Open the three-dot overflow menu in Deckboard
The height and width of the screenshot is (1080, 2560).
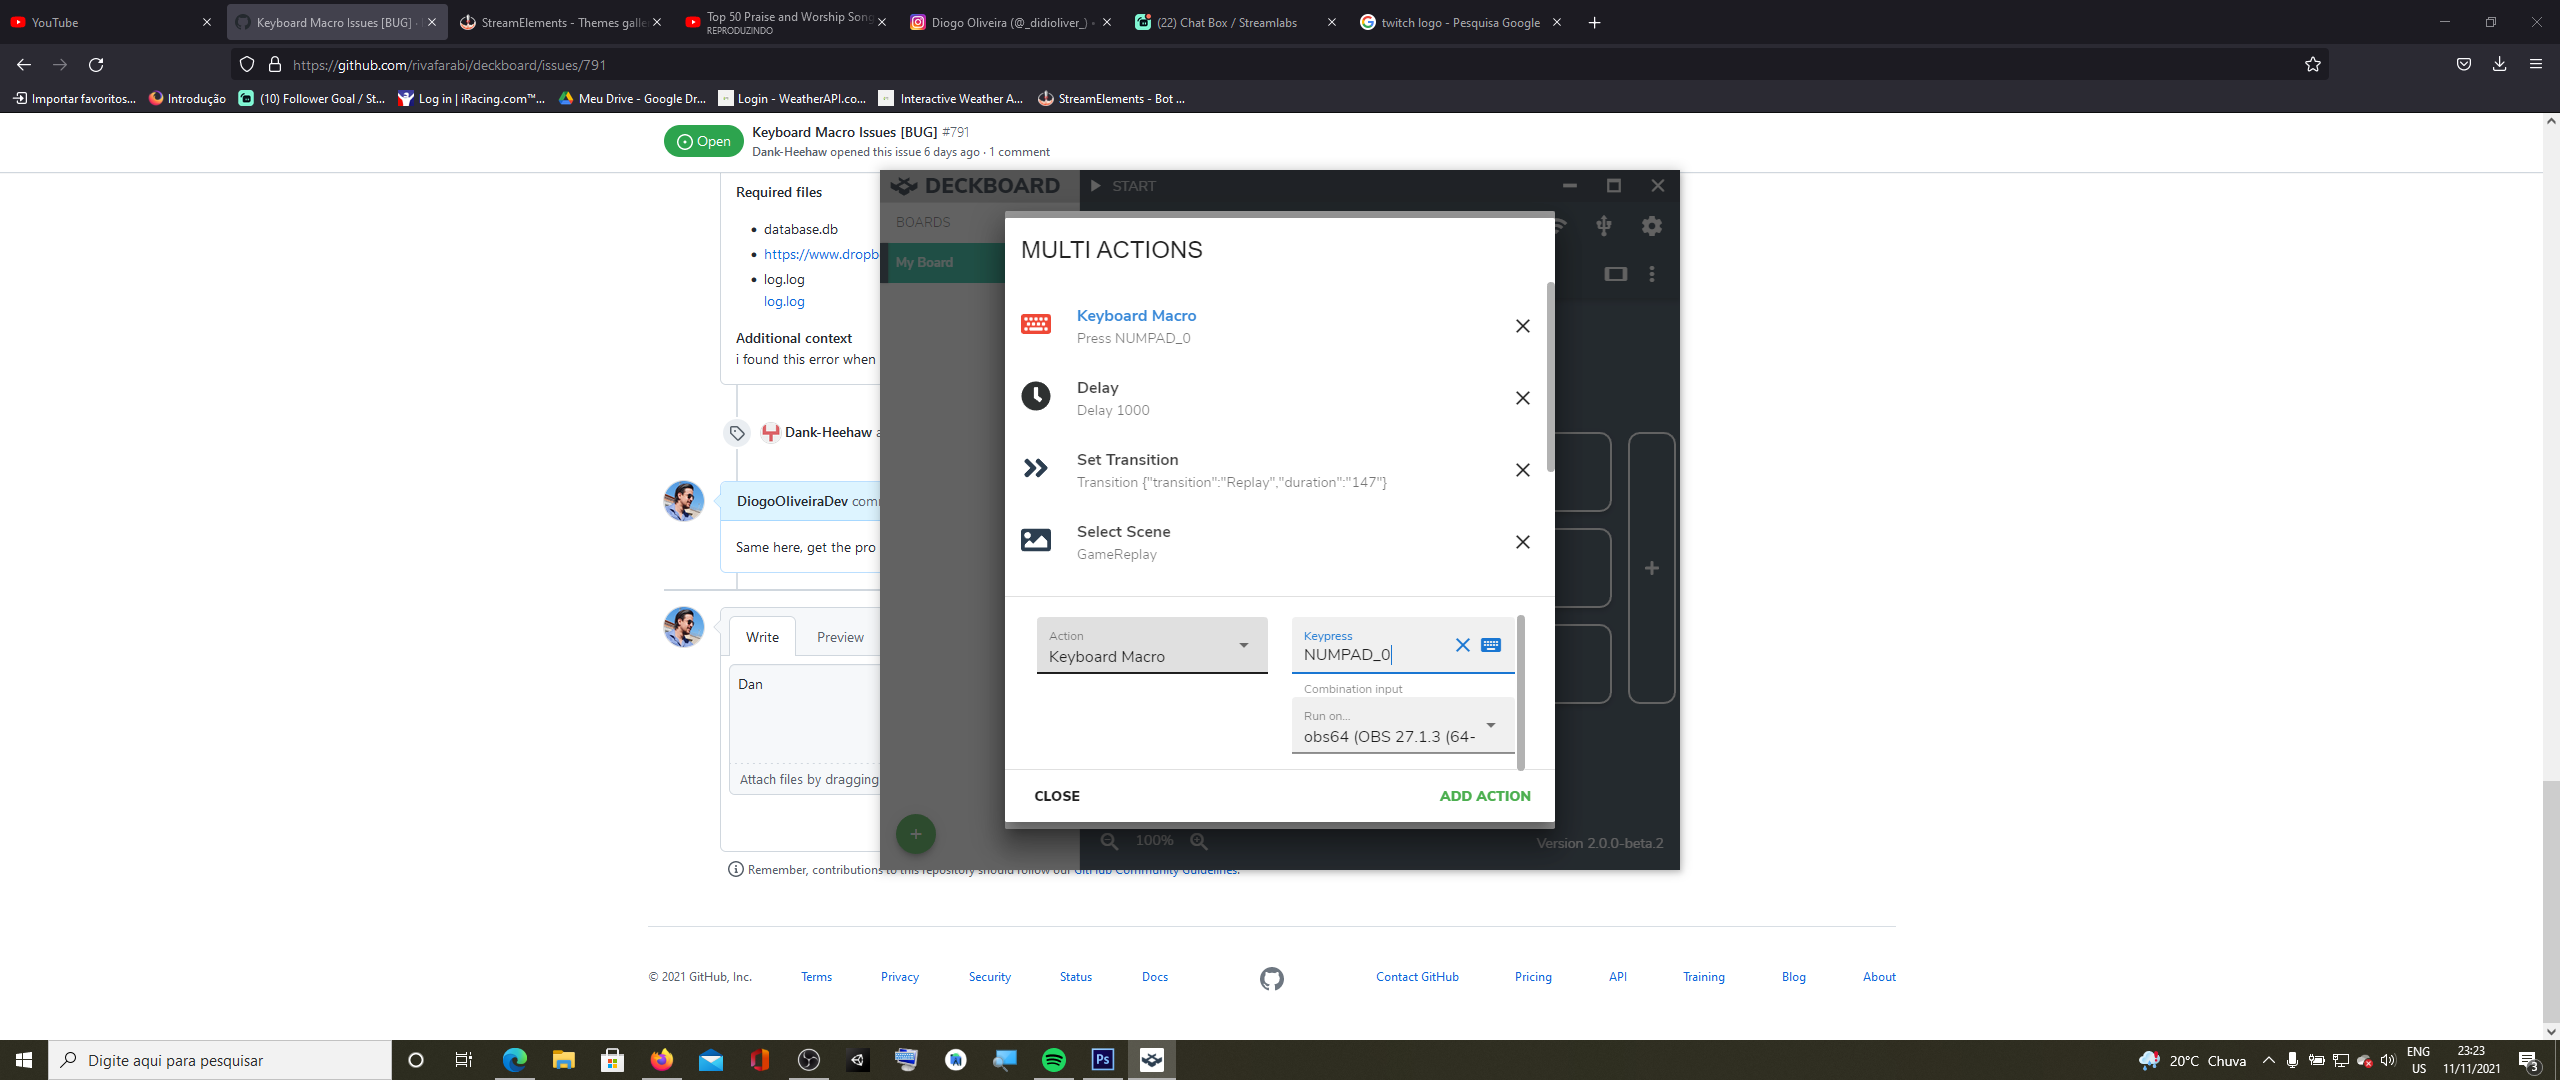(1652, 274)
